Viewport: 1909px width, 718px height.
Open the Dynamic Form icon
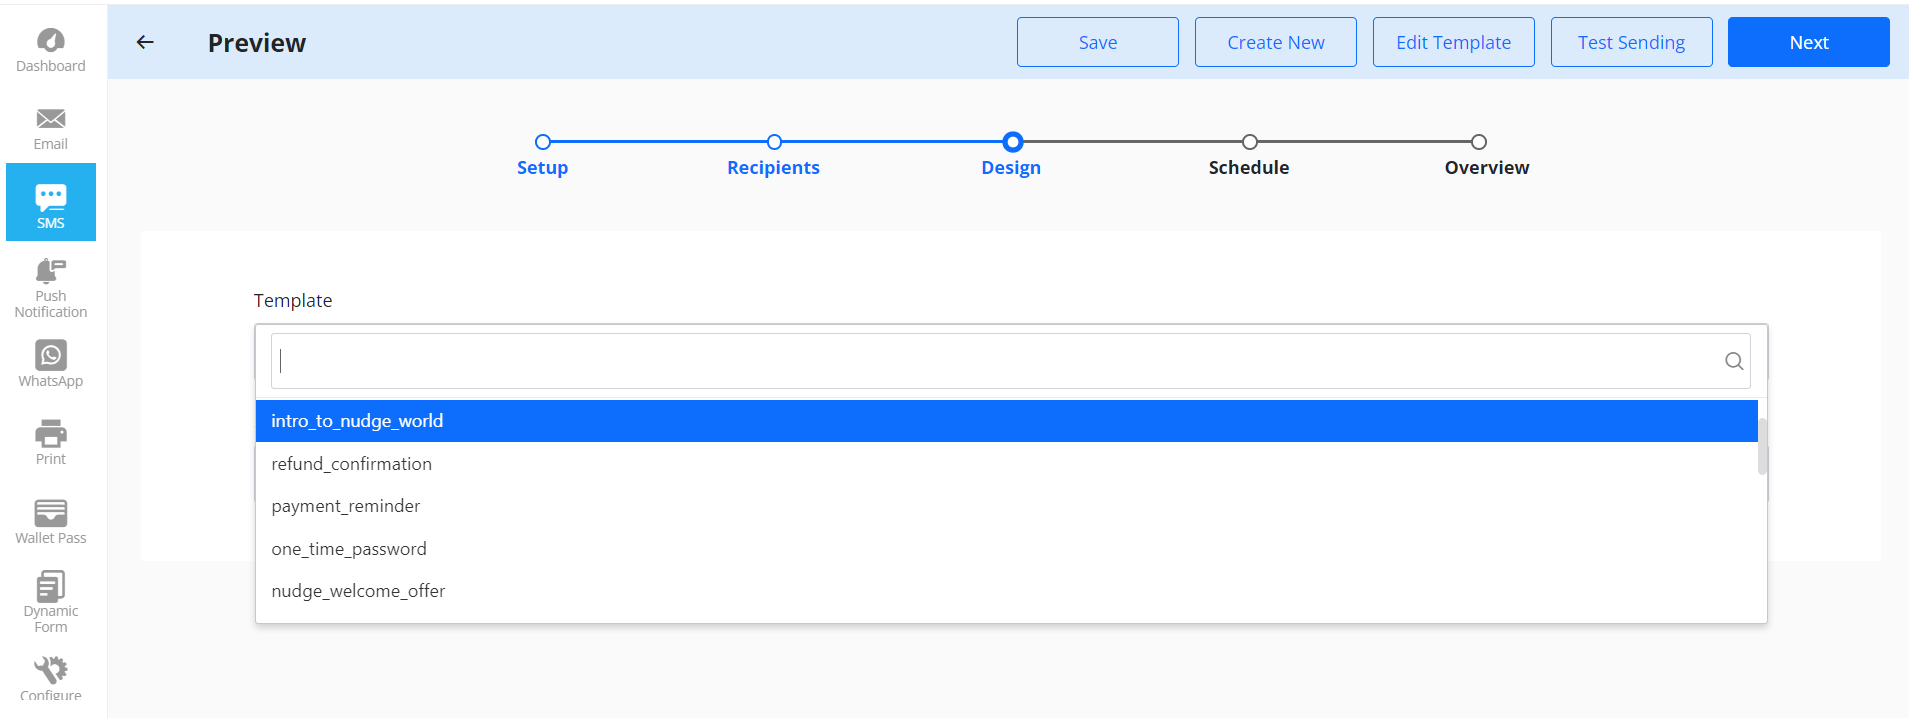(51, 586)
